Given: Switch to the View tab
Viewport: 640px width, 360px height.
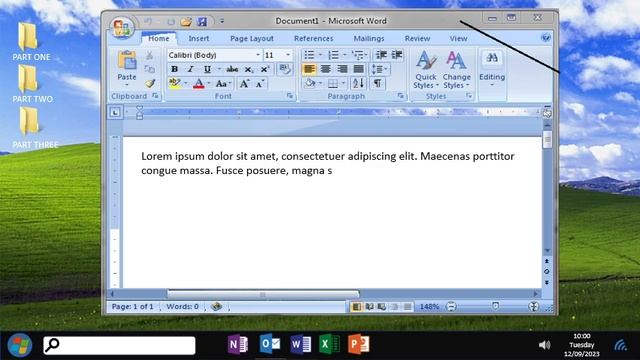Looking at the screenshot, I should pos(458,38).
